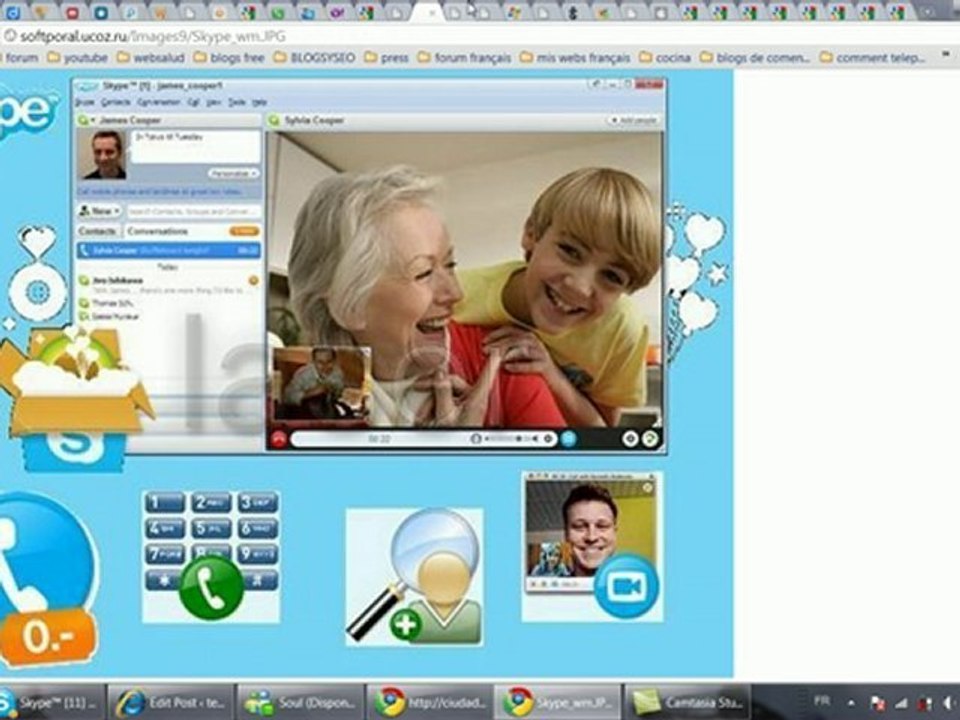Click the FR language indicator in tray
The height and width of the screenshot is (720, 960).
point(822,701)
